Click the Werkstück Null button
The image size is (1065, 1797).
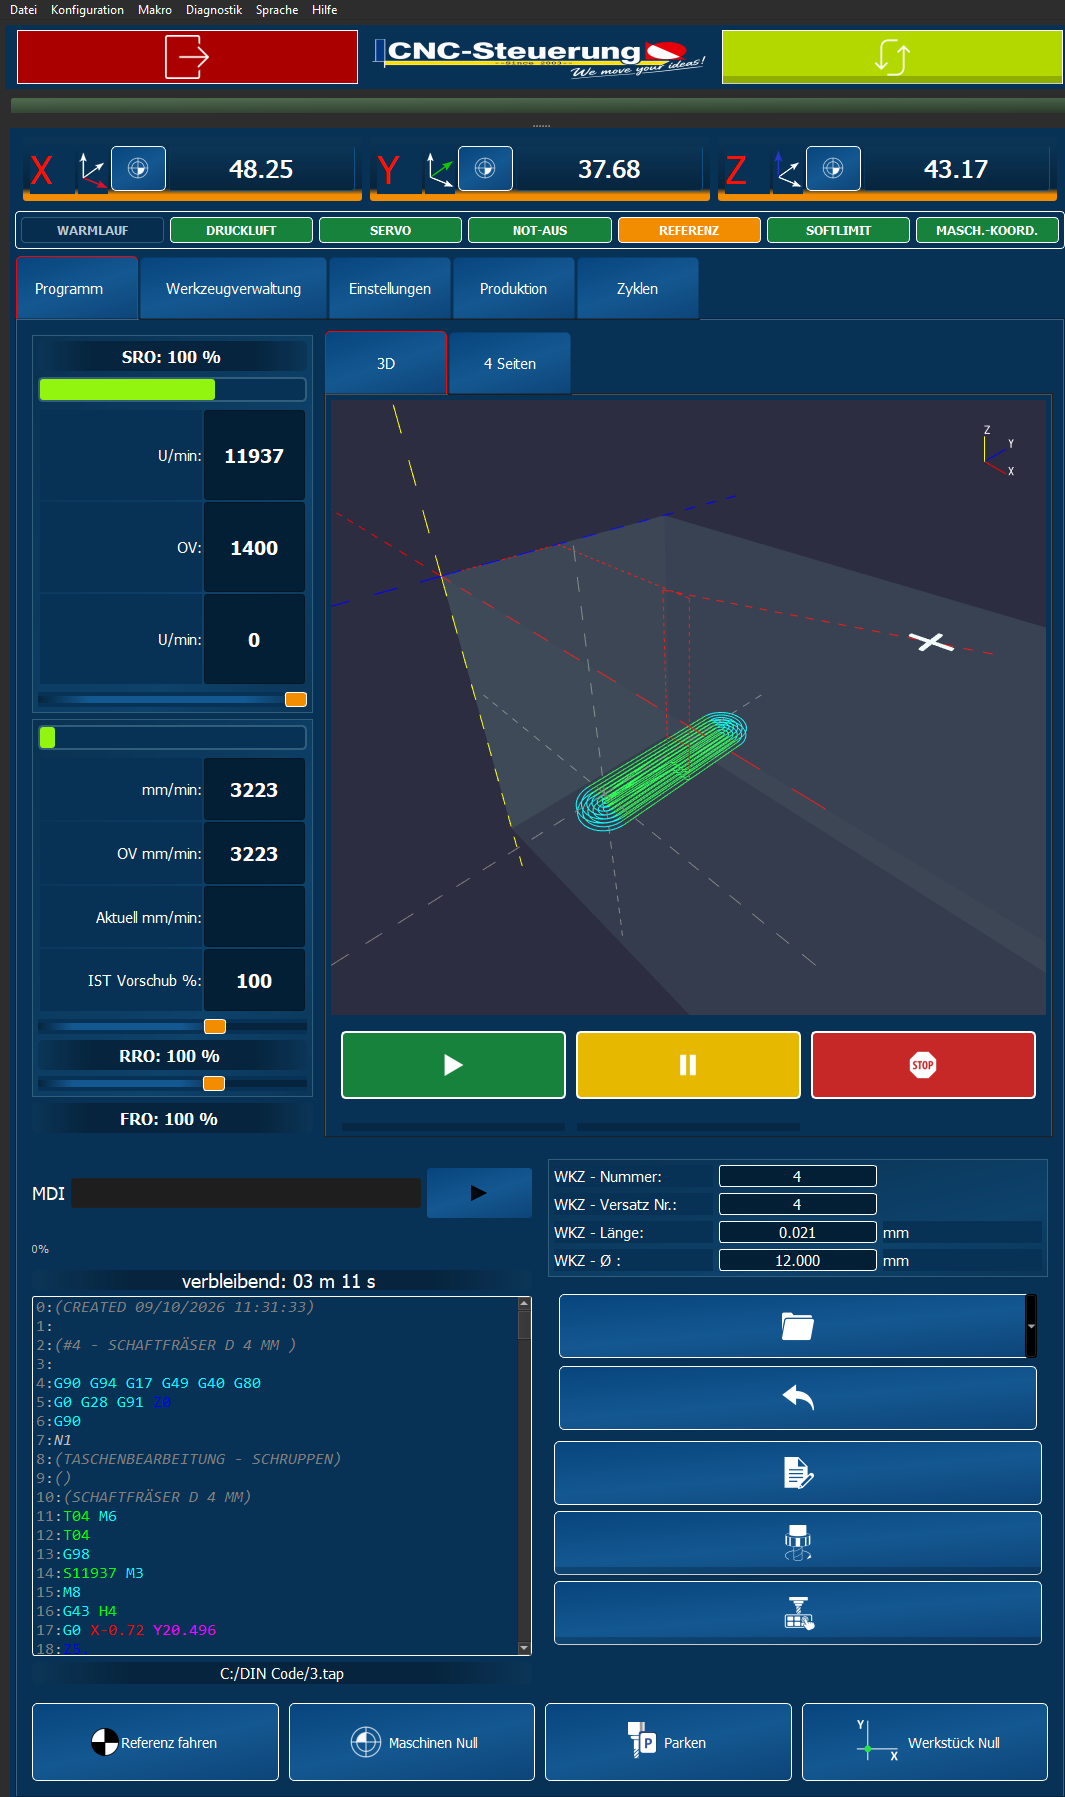(925, 1742)
